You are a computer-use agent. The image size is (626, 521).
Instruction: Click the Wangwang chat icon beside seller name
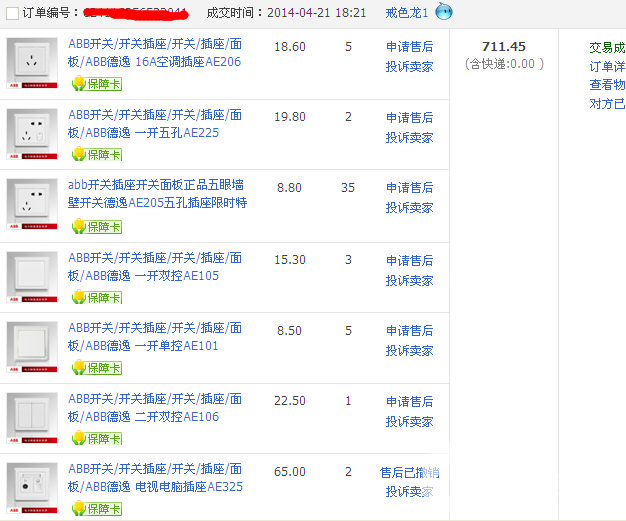[444, 12]
